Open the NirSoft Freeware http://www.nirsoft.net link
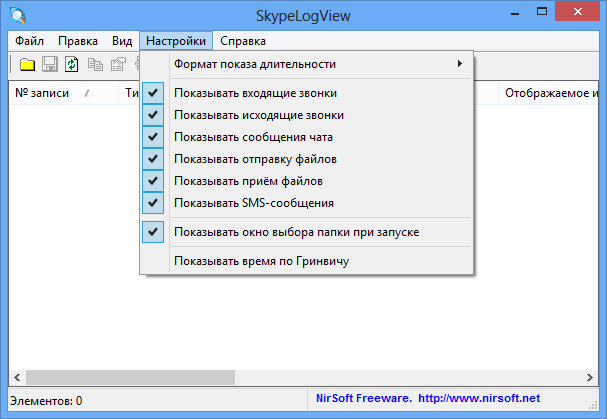Viewport: 607px width, 419px height. click(x=428, y=398)
